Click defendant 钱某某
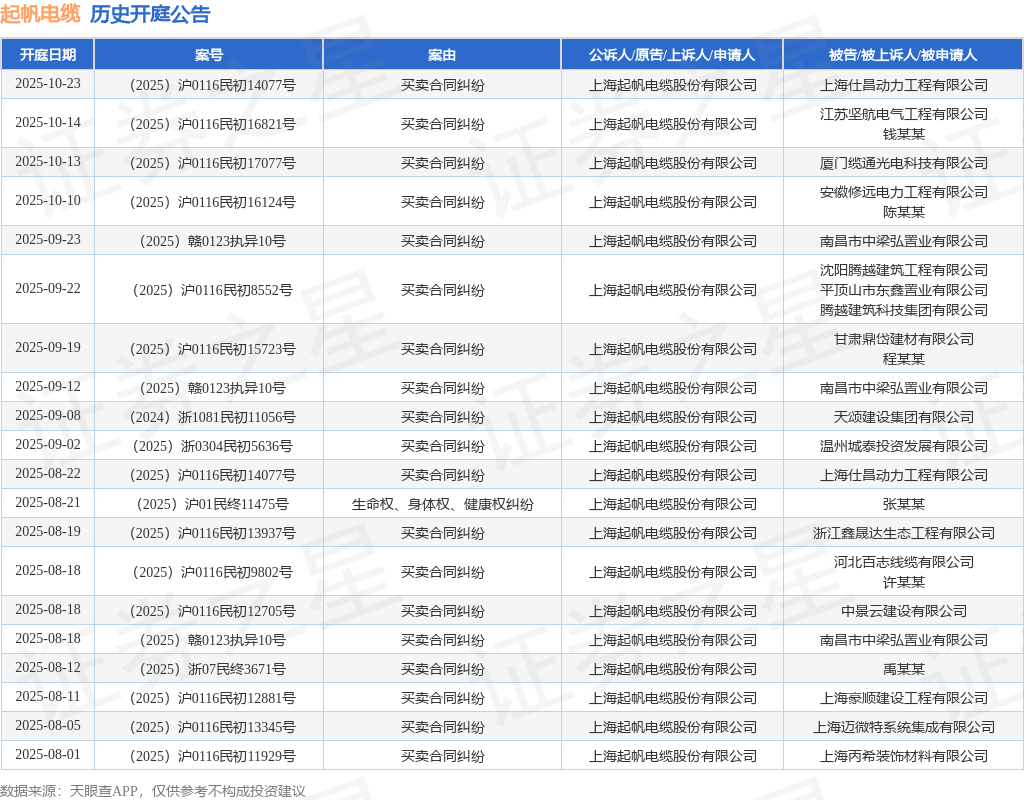Image resolution: width=1024 pixels, height=800 pixels. point(904,134)
